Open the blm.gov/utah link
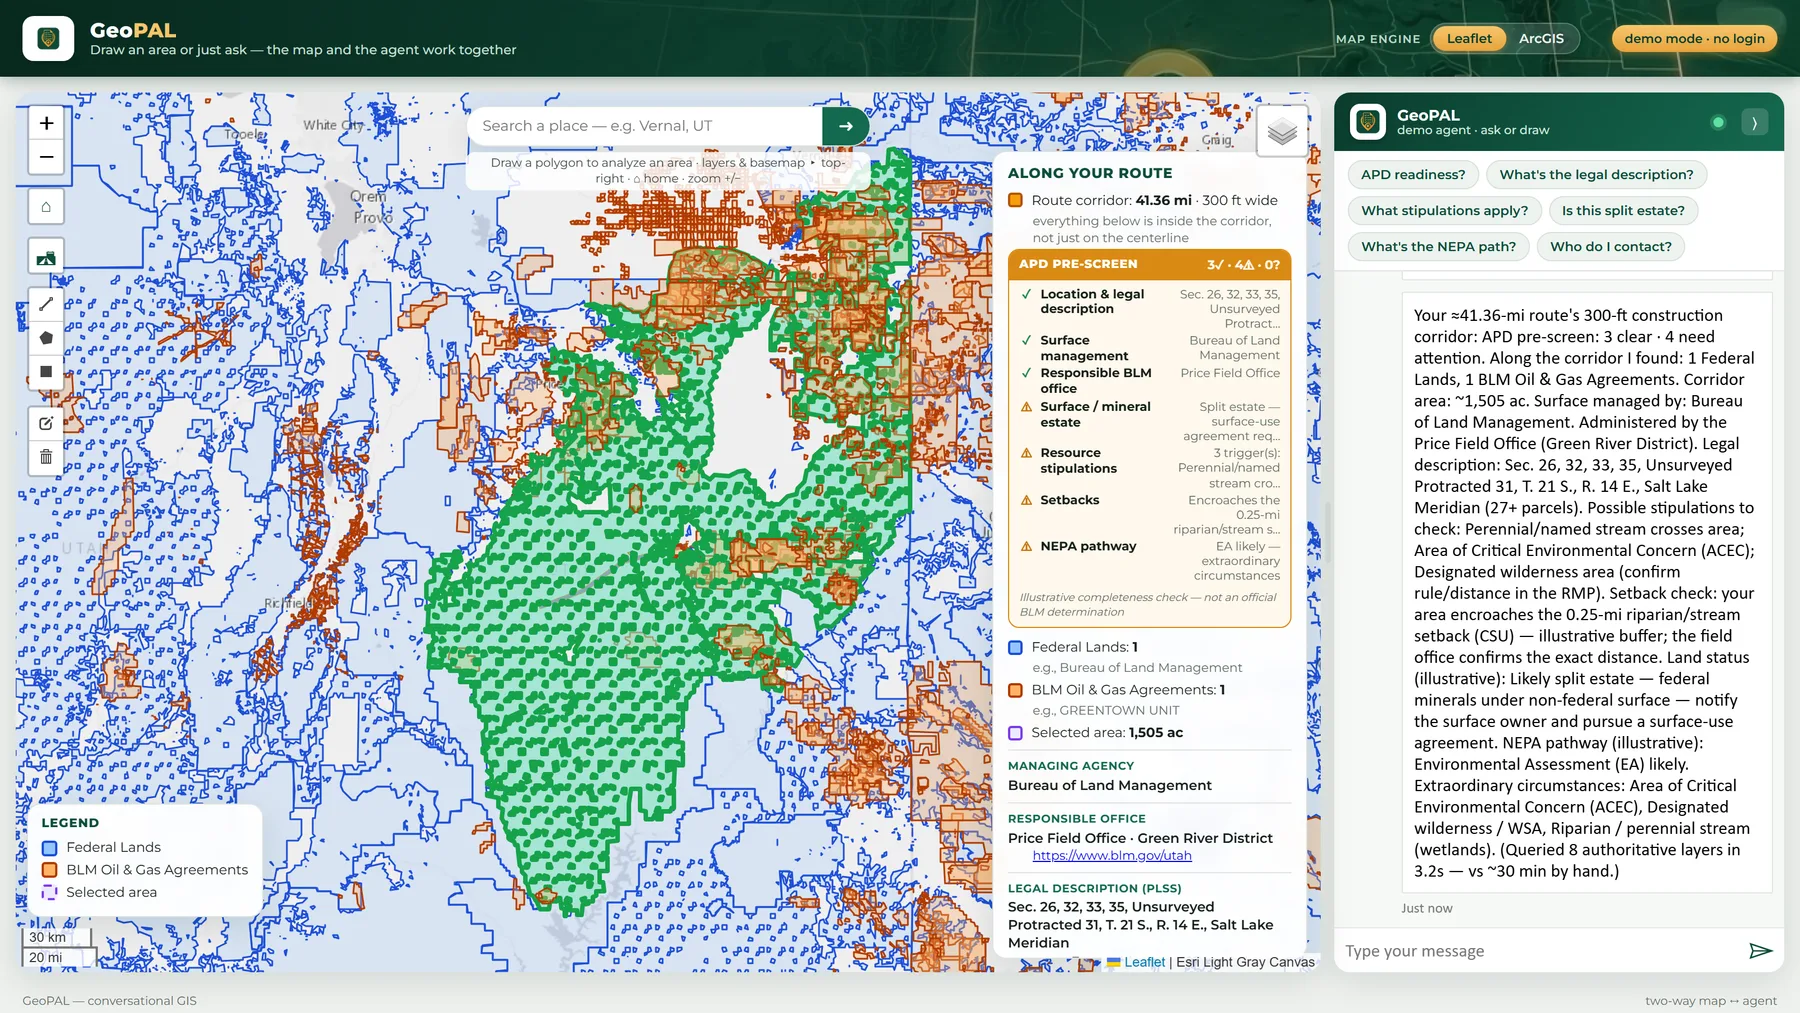 [x=1112, y=856]
